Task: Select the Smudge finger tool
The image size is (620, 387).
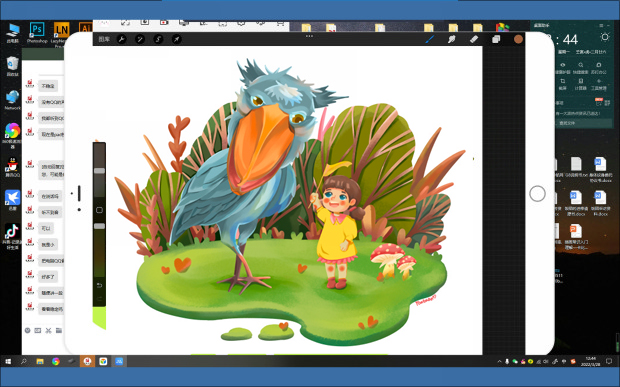Action: point(452,39)
